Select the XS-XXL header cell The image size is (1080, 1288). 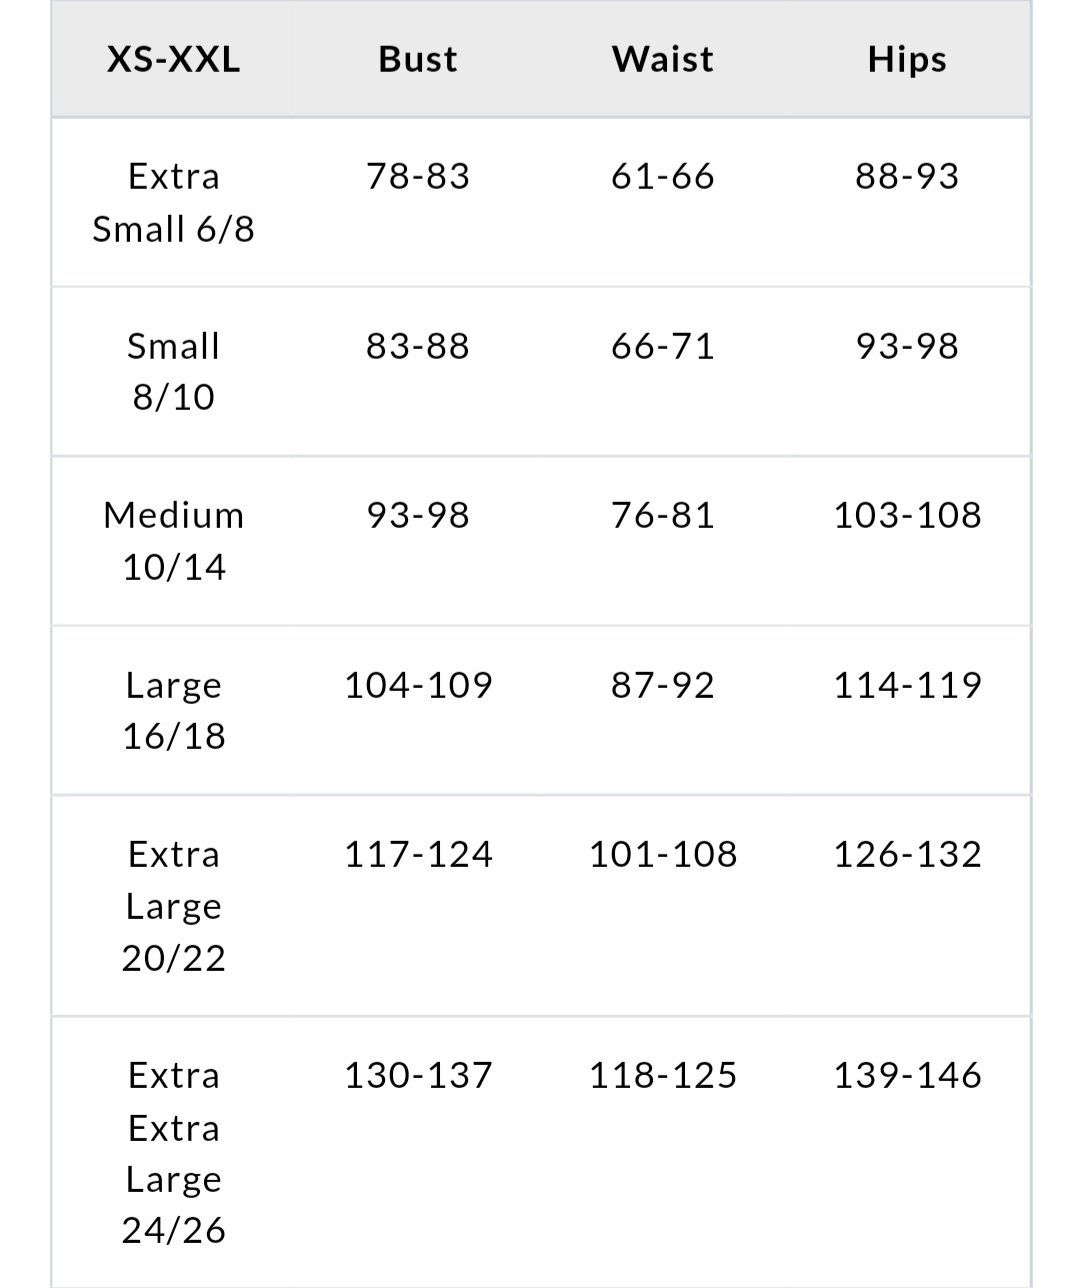pos(173,59)
